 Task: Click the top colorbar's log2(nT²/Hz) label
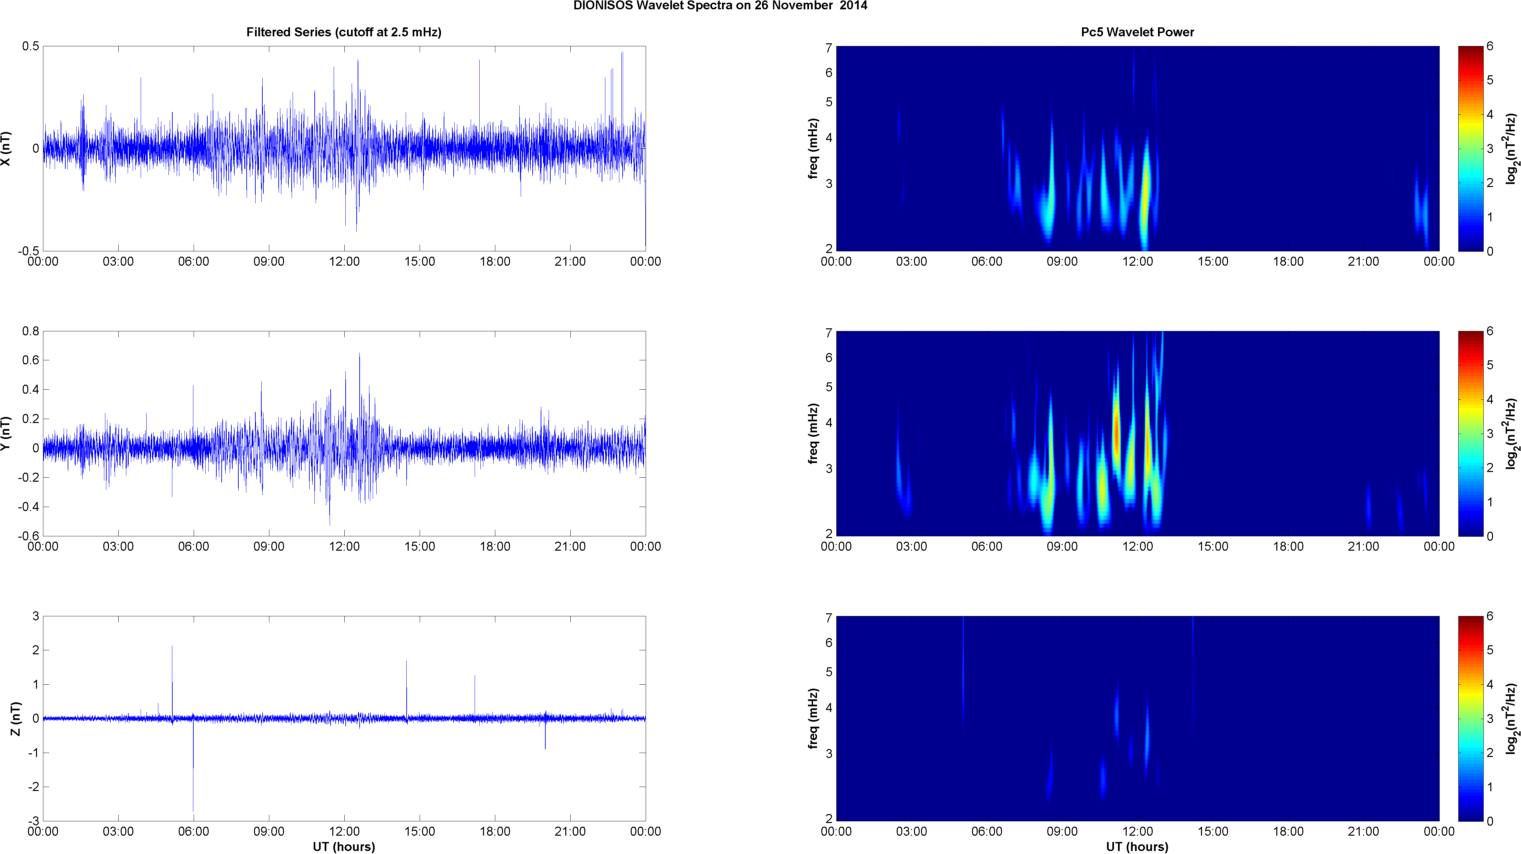click(x=1513, y=149)
